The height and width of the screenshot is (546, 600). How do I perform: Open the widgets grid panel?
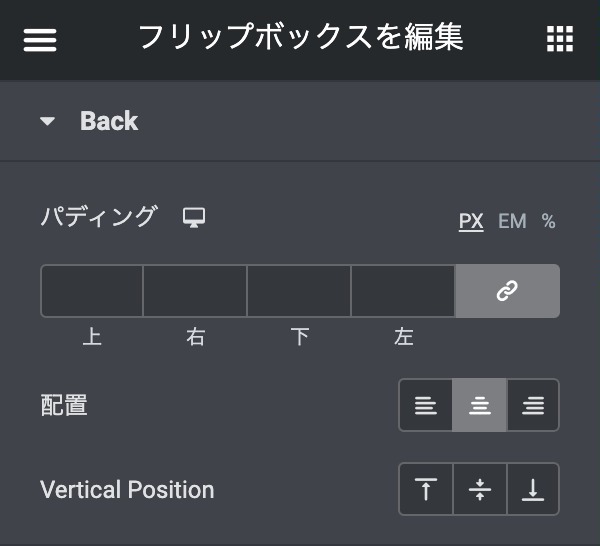560,40
